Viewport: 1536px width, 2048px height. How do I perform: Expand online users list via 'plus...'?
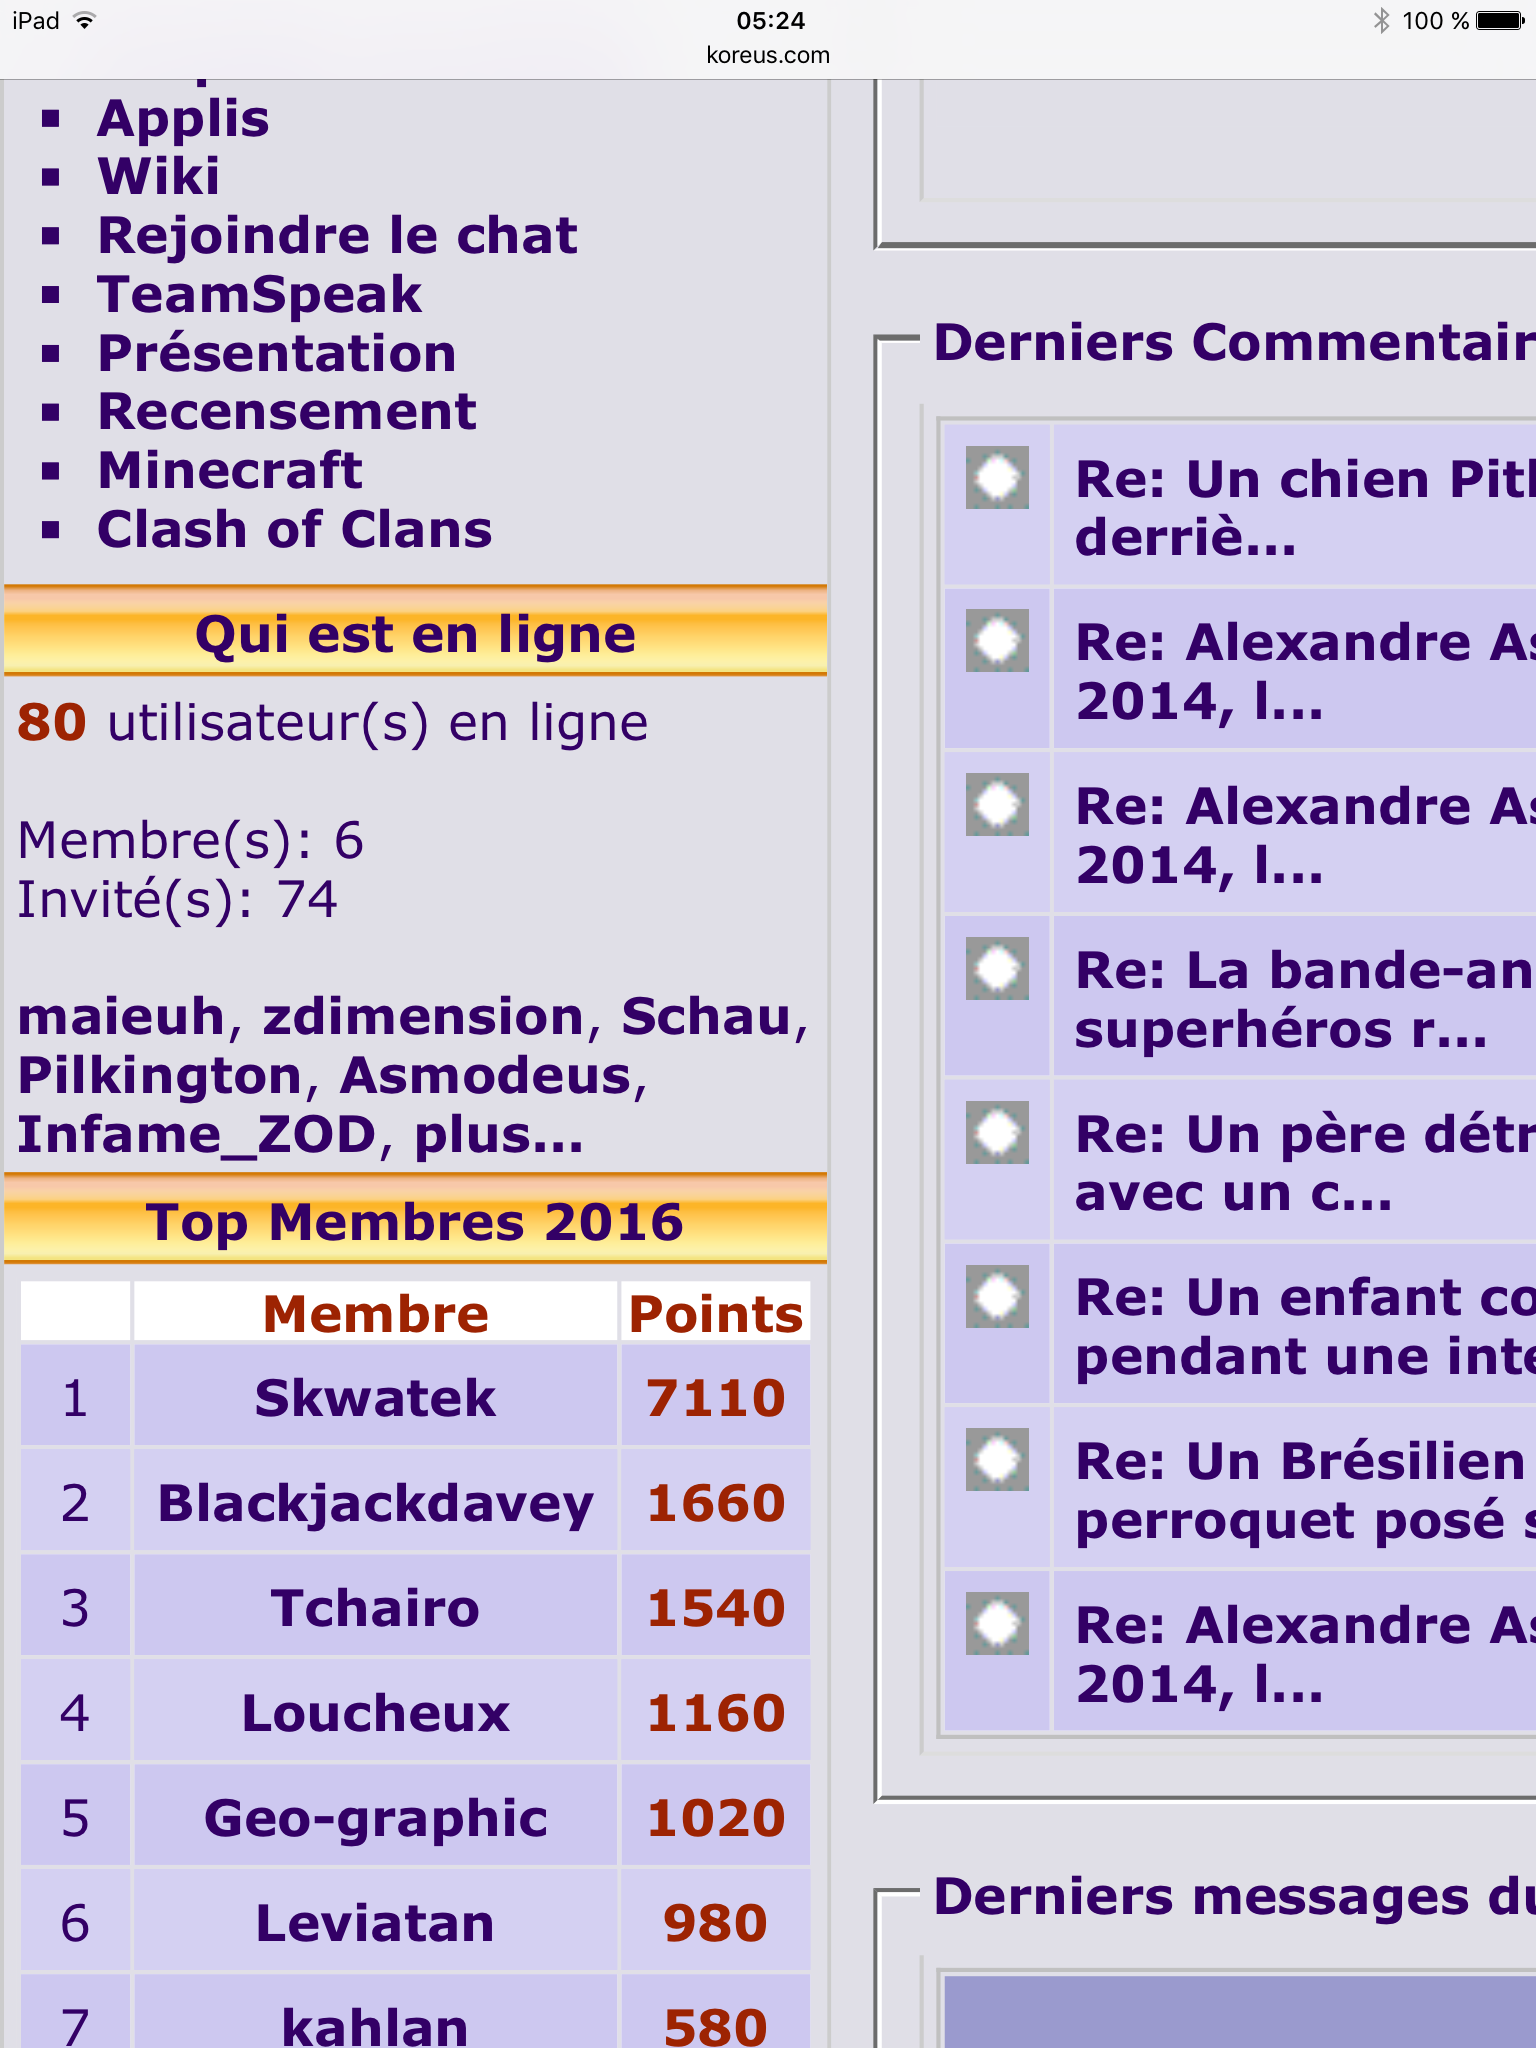click(498, 1135)
